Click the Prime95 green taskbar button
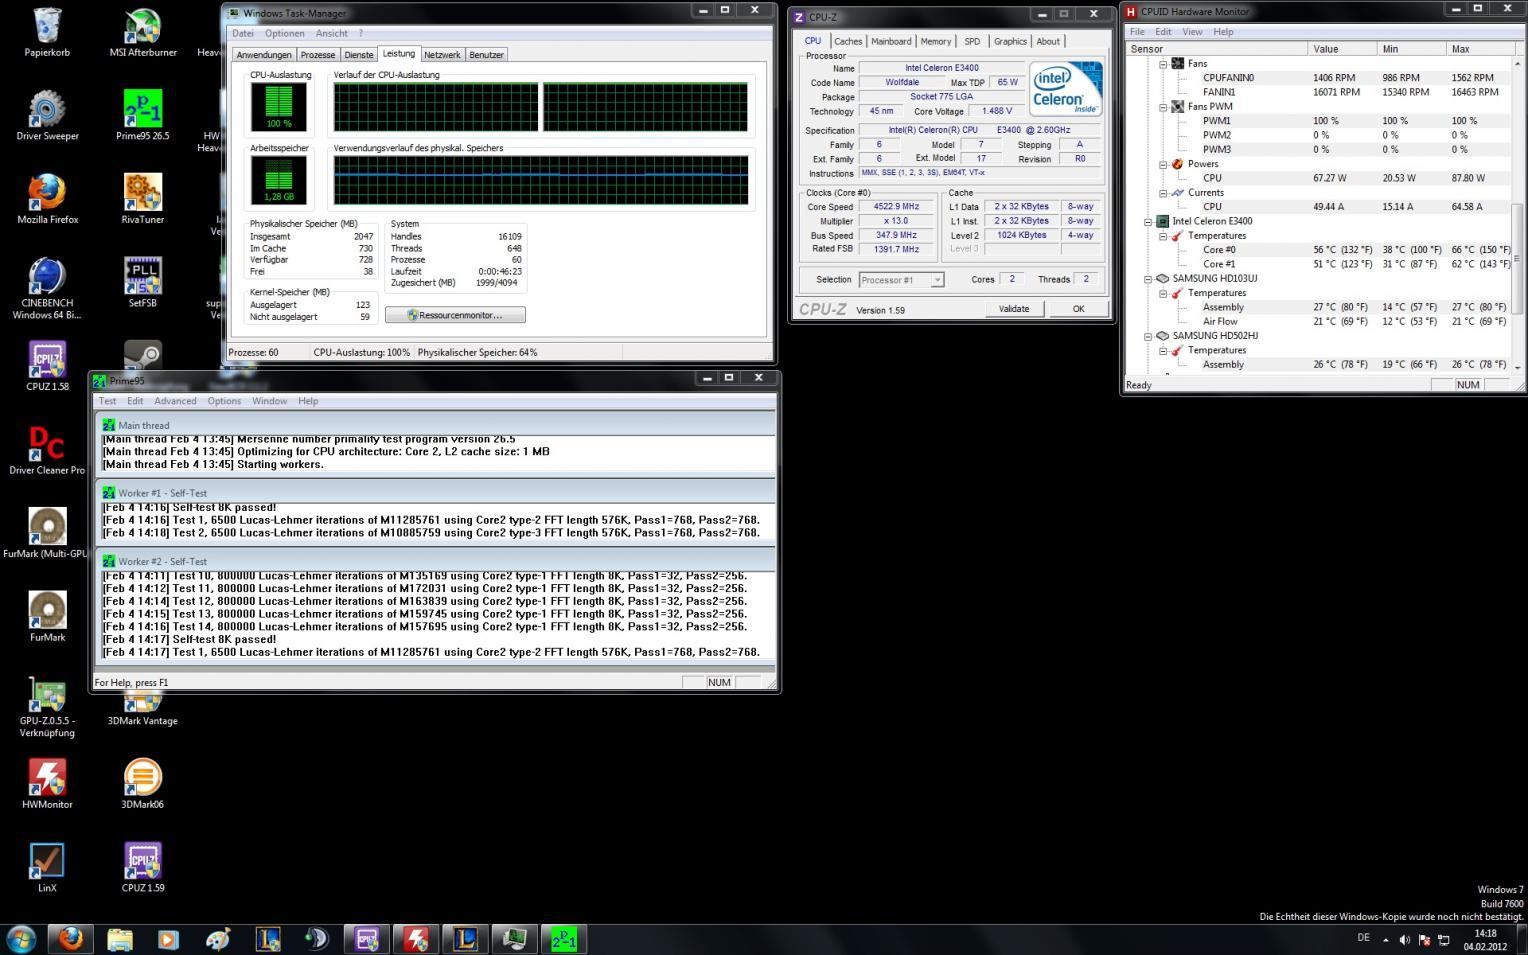This screenshot has height=955, width=1528. pyautogui.click(x=564, y=939)
